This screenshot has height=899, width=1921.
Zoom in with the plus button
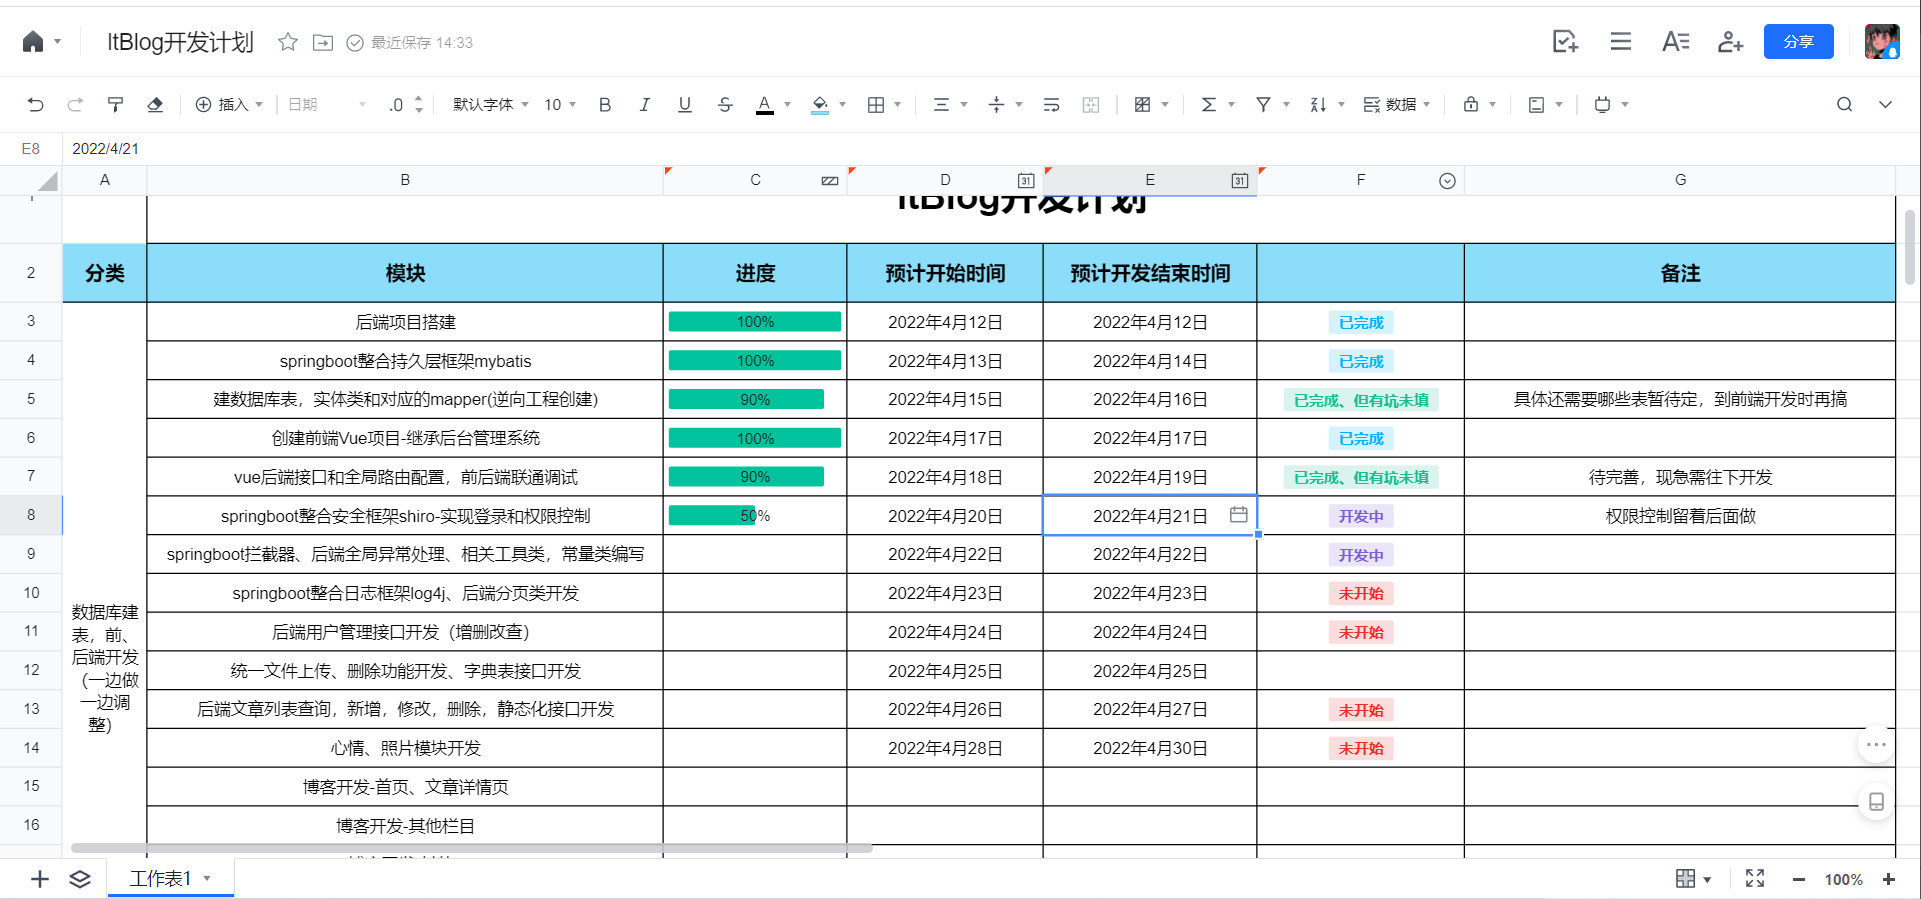[x=1888, y=879]
